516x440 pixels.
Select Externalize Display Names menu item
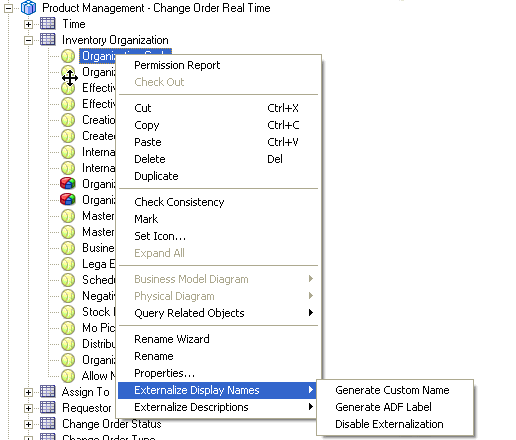point(217,390)
